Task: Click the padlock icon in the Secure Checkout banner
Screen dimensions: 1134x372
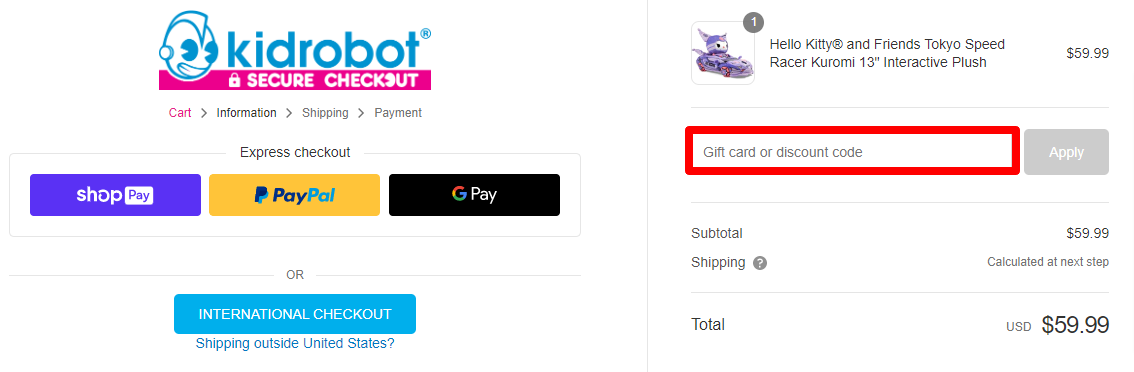Action: pos(234,80)
